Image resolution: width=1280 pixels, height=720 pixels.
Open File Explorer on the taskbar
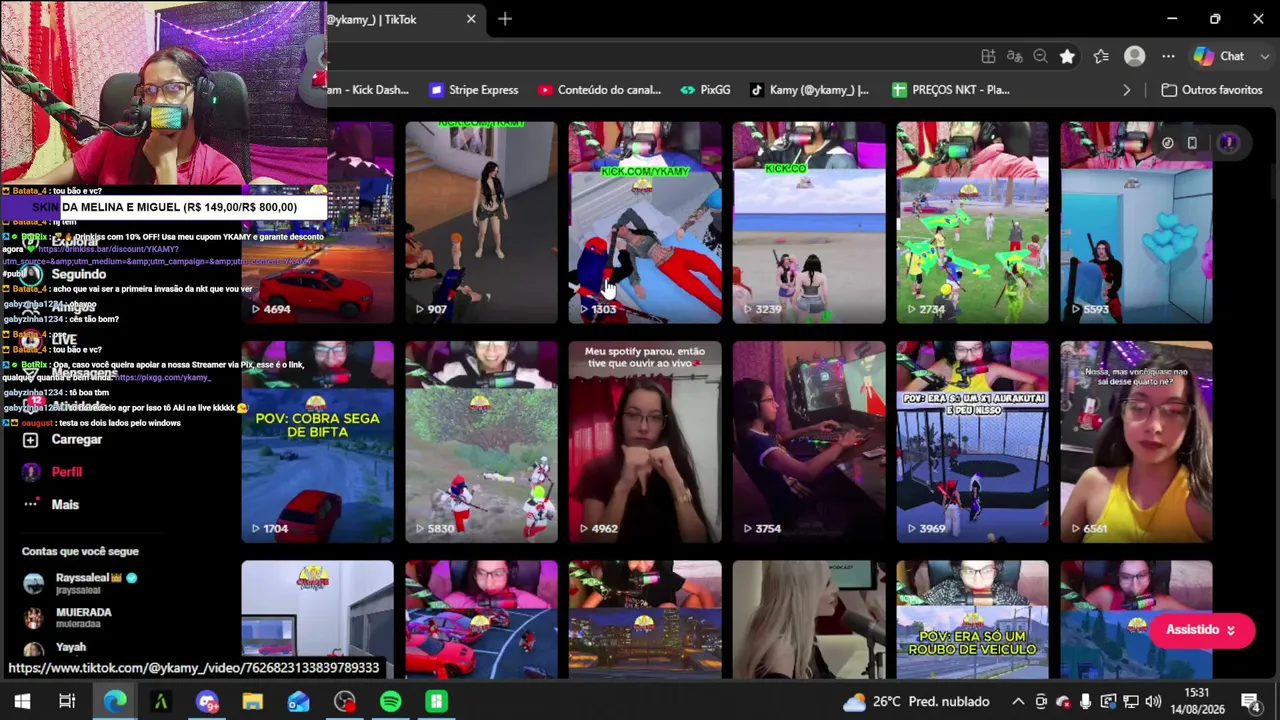point(252,702)
